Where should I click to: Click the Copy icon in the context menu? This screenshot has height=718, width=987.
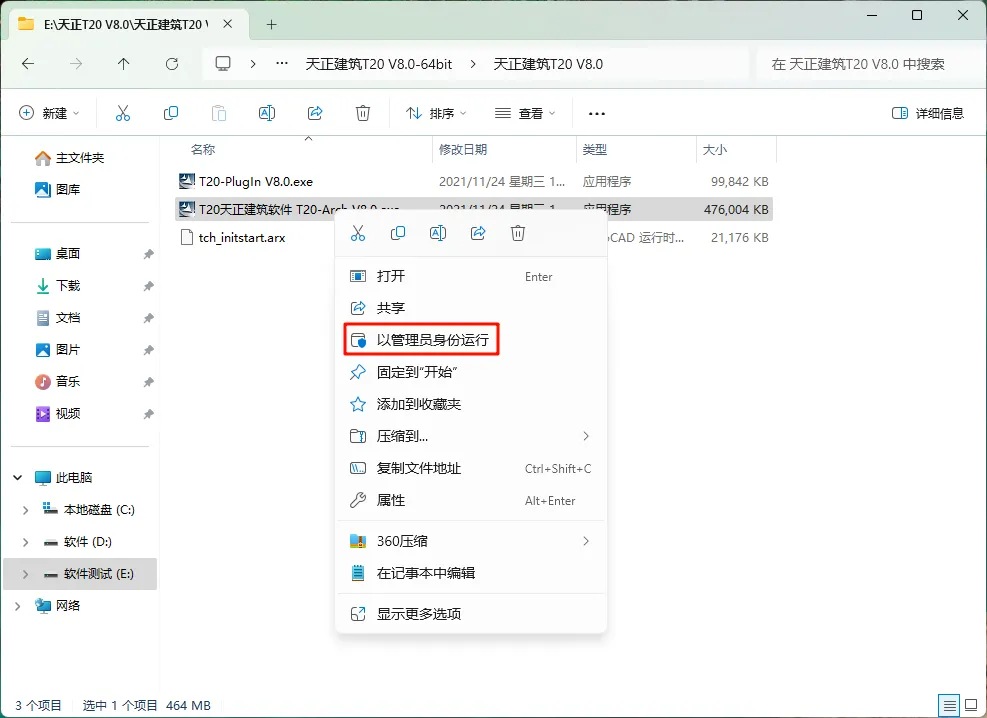click(x=398, y=233)
